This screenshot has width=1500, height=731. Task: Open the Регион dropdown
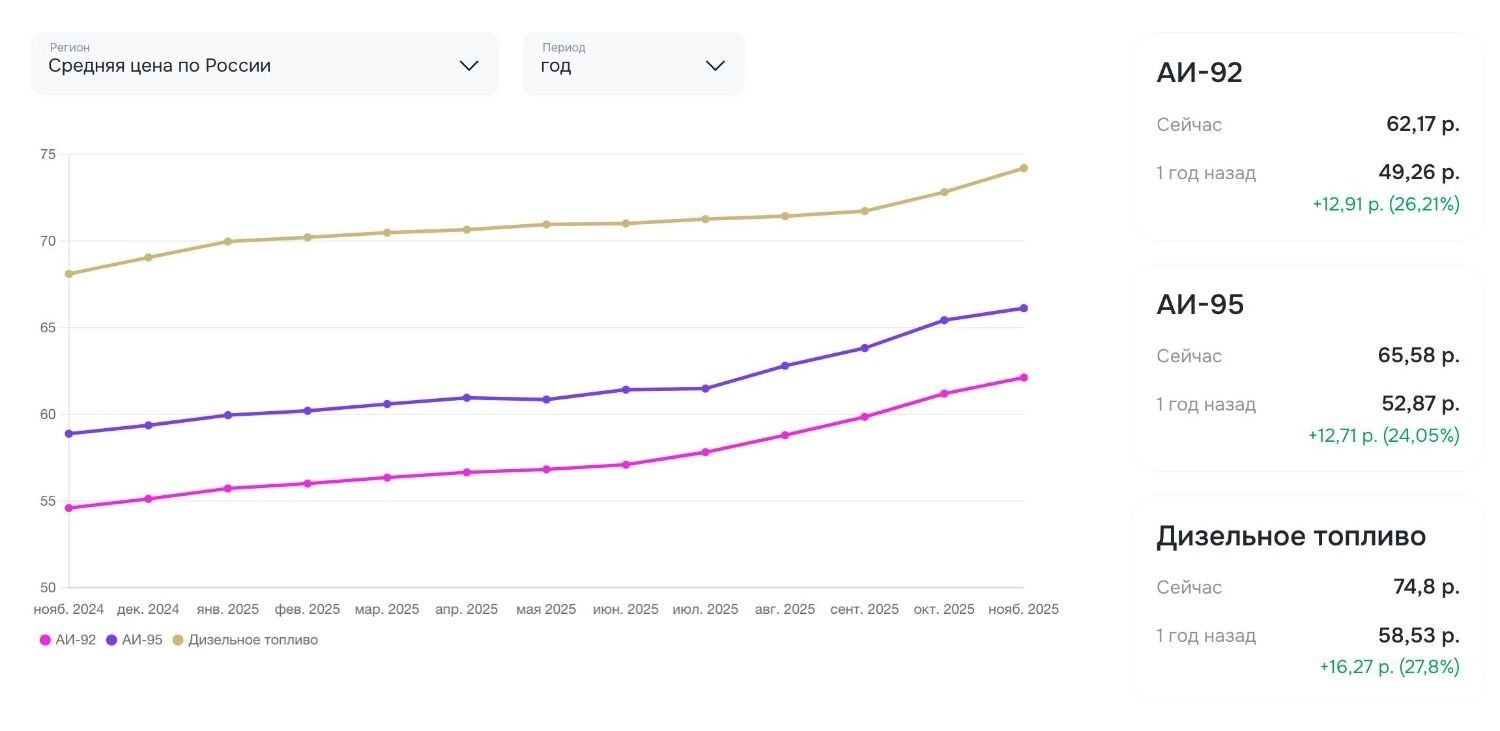(x=263, y=64)
